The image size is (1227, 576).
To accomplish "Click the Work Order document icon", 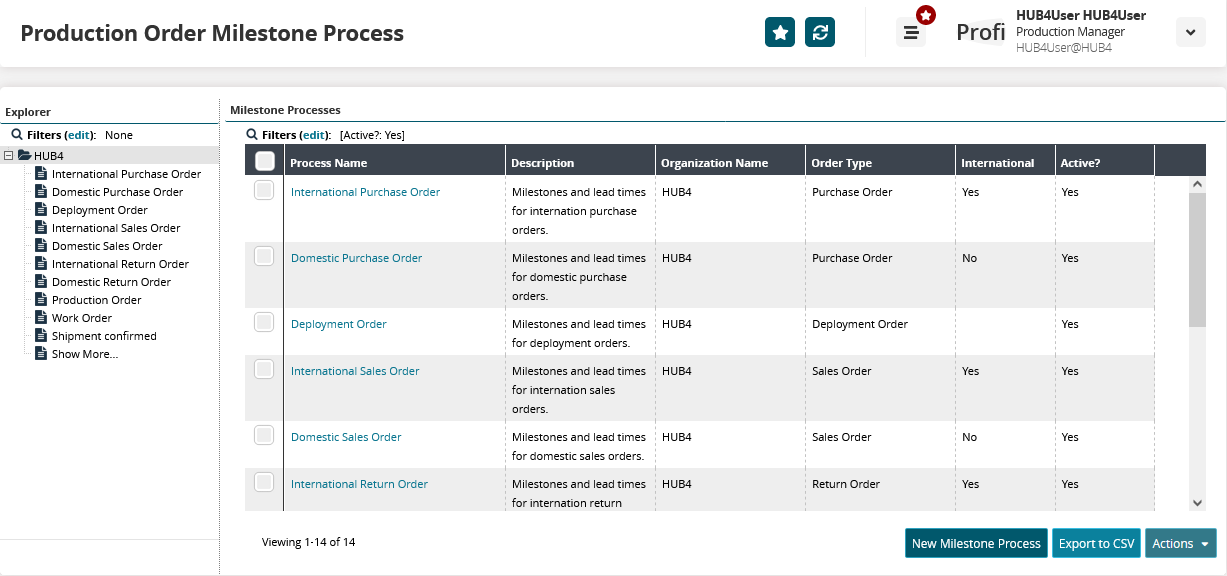I will click(41, 318).
